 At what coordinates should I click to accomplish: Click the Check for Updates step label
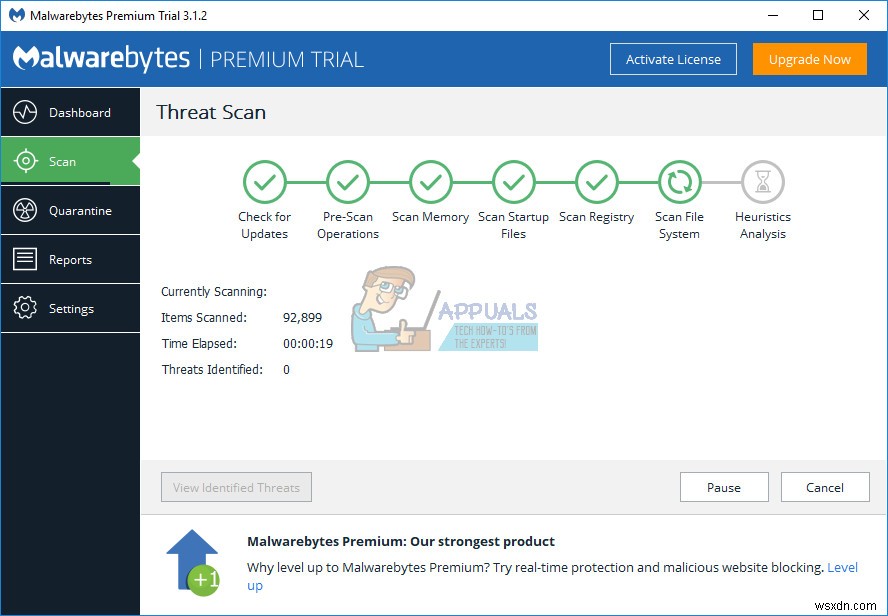coord(264,225)
